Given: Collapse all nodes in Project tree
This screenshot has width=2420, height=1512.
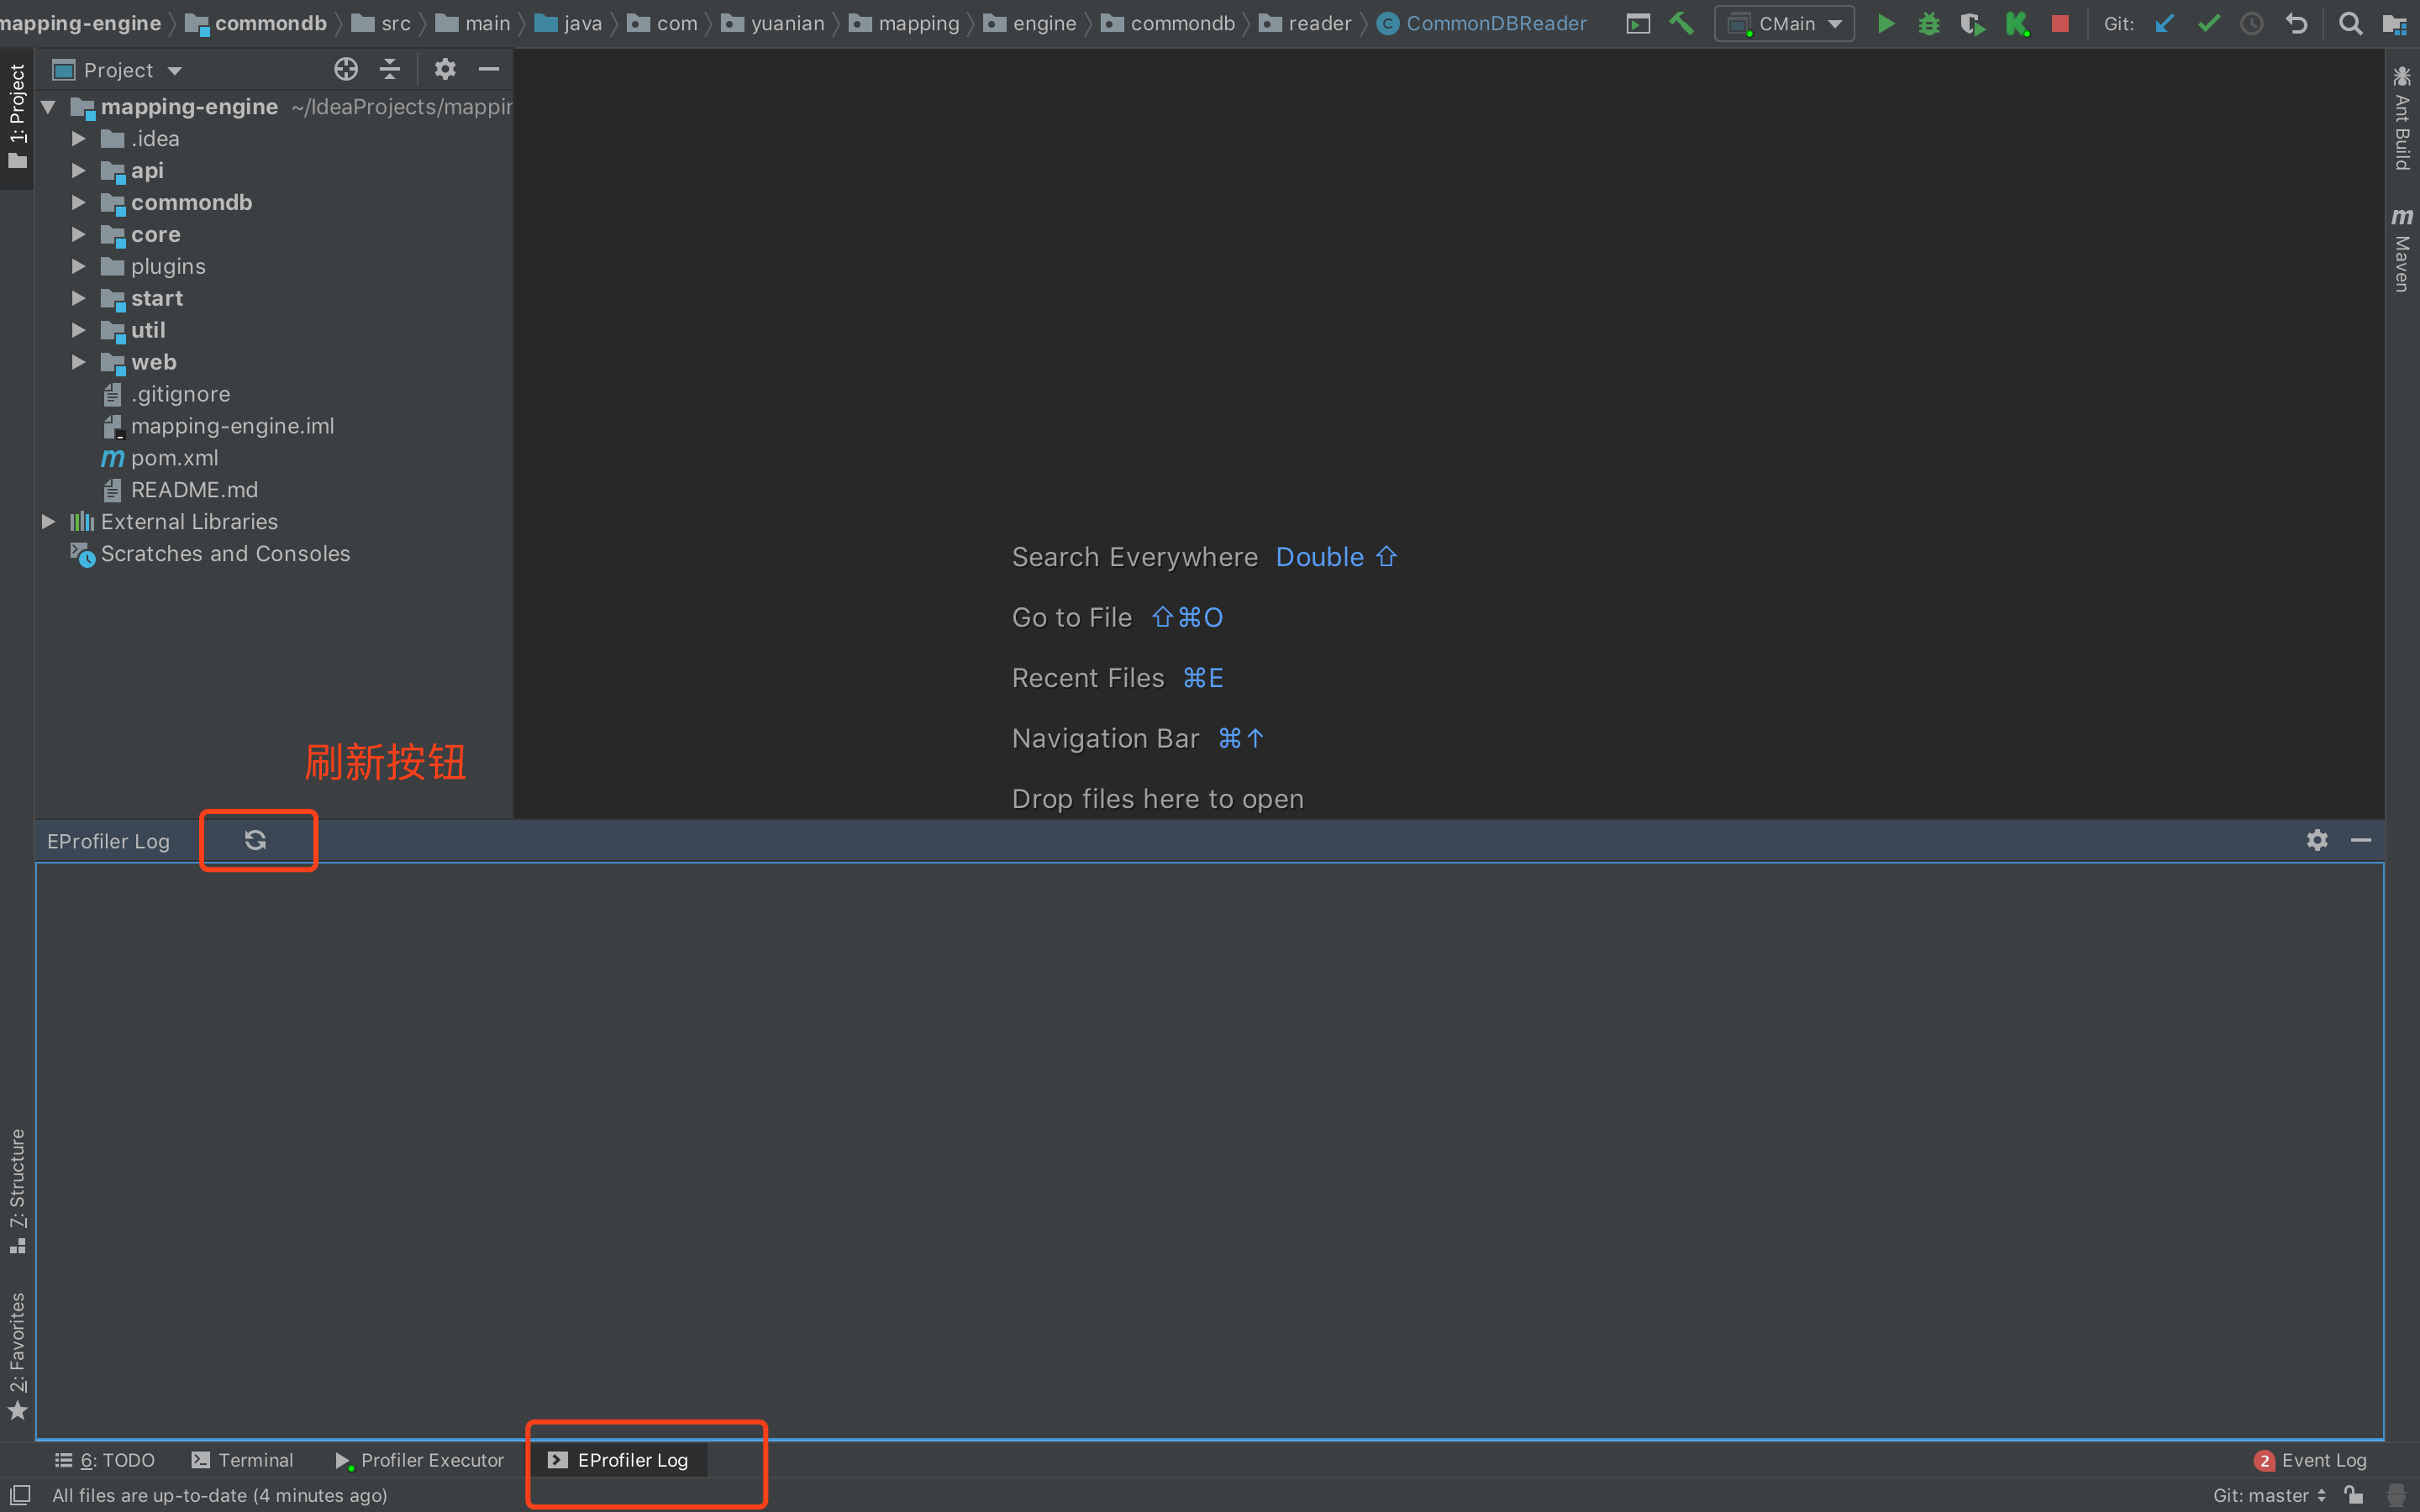Looking at the screenshot, I should tap(390, 69).
